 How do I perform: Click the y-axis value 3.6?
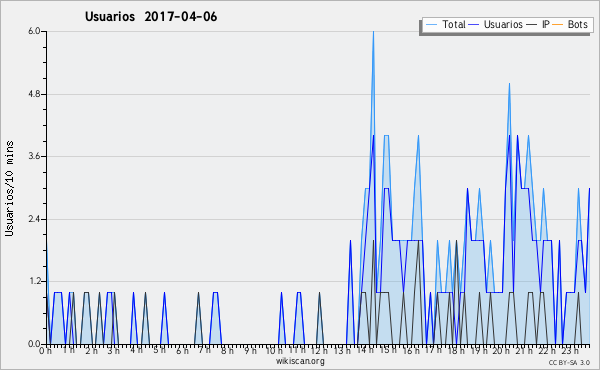coord(35,156)
